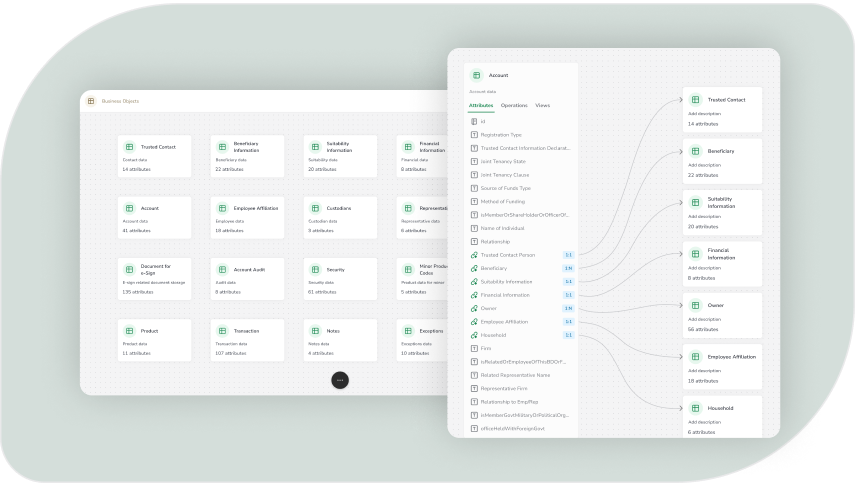Screen dimensions: 855x483
Task: Click the Household node's table icon
Action: (x=697, y=408)
